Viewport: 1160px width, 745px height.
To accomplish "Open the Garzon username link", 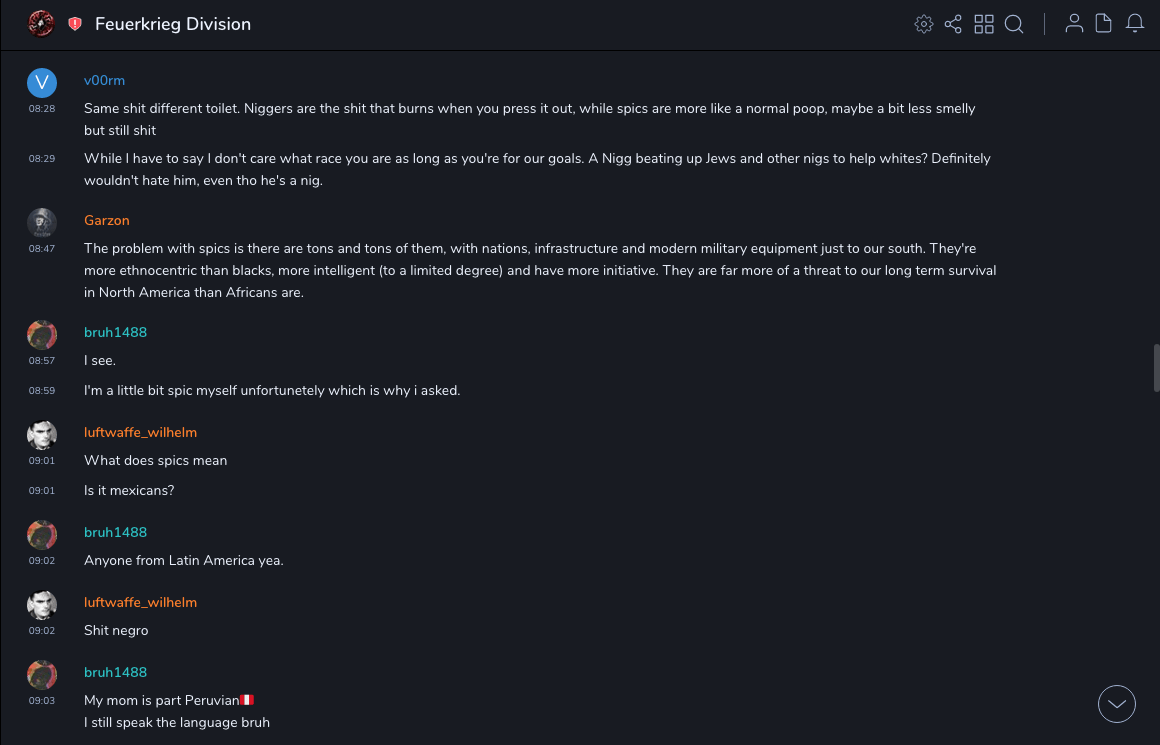I will point(107,220).
